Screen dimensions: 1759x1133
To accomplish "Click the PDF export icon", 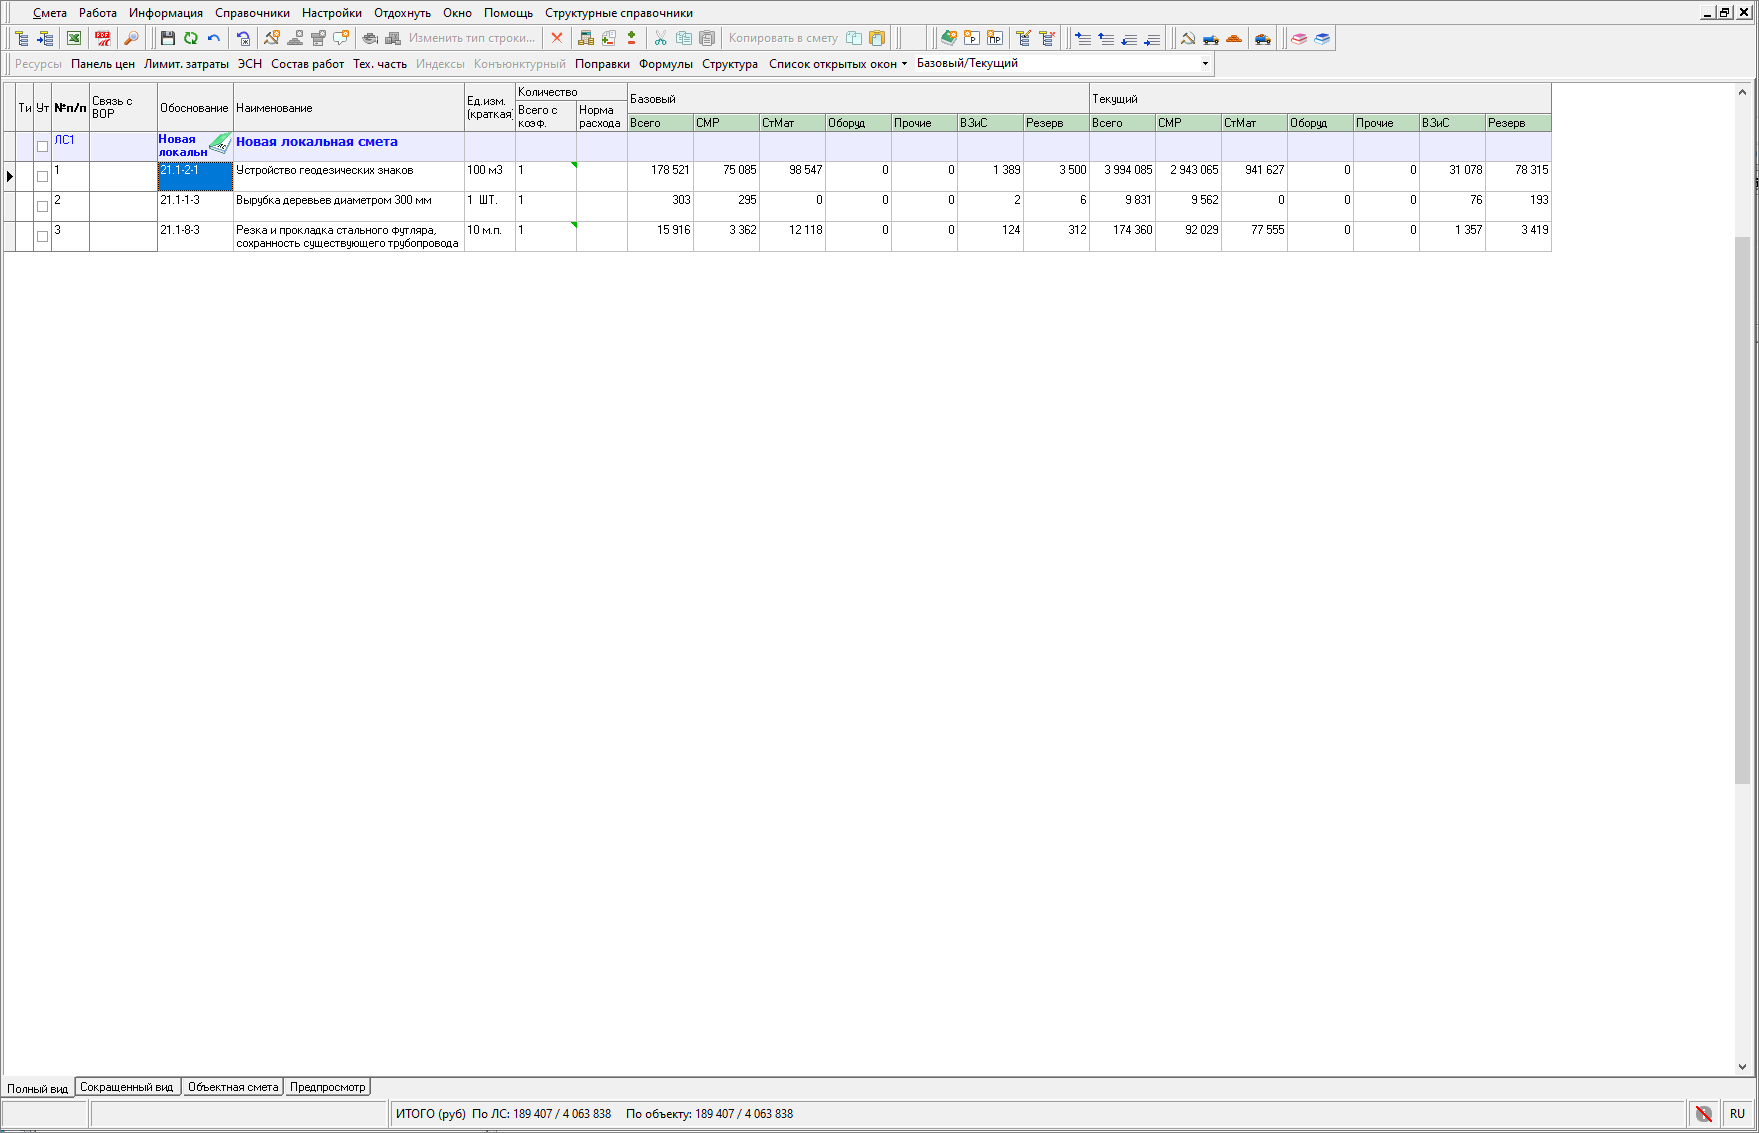I will [102, 38].
